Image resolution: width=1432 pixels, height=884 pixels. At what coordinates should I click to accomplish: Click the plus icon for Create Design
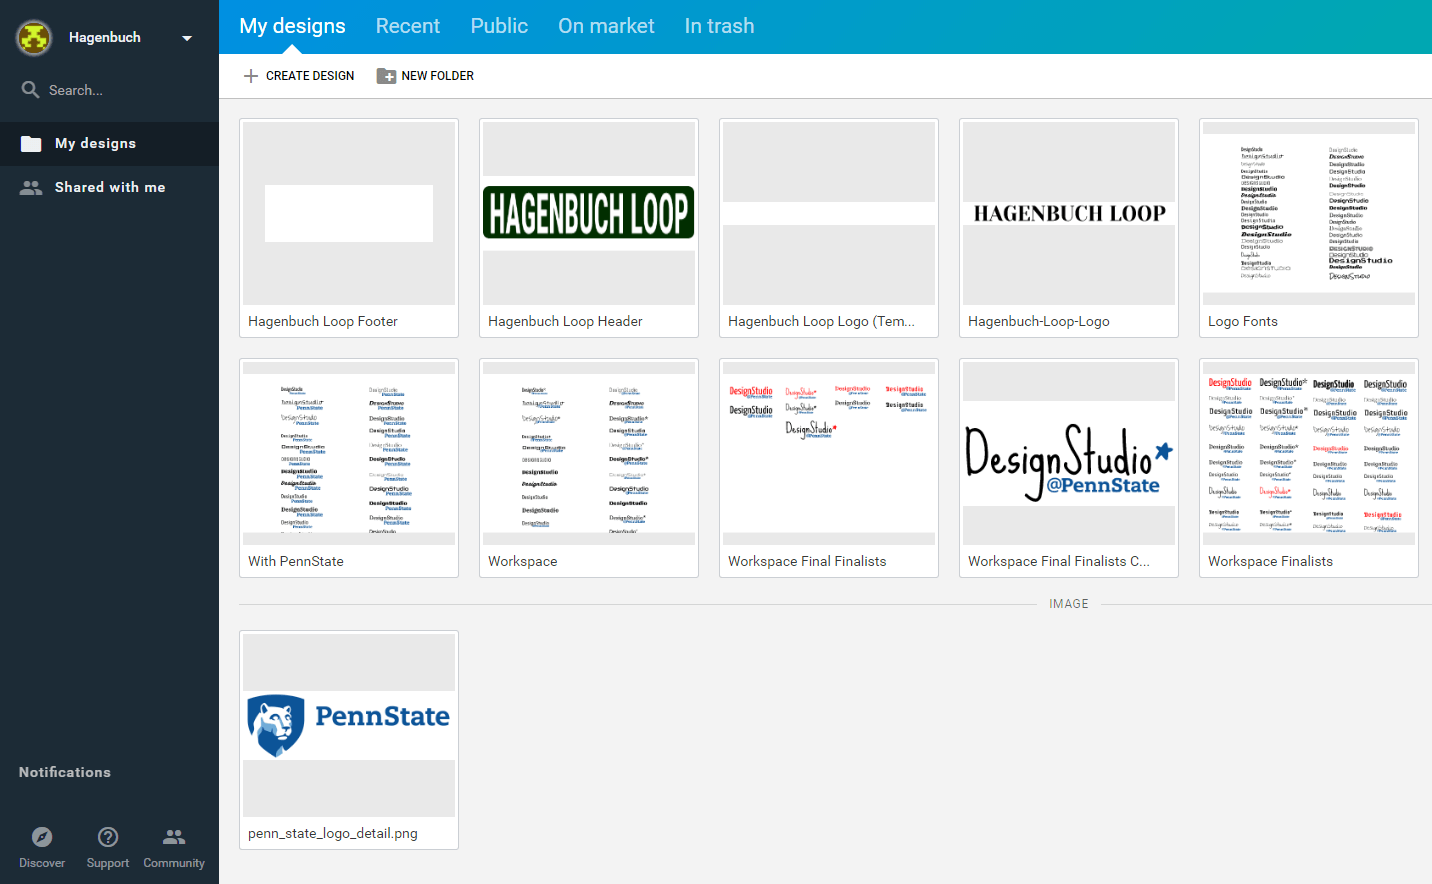[x=251, y=76]
